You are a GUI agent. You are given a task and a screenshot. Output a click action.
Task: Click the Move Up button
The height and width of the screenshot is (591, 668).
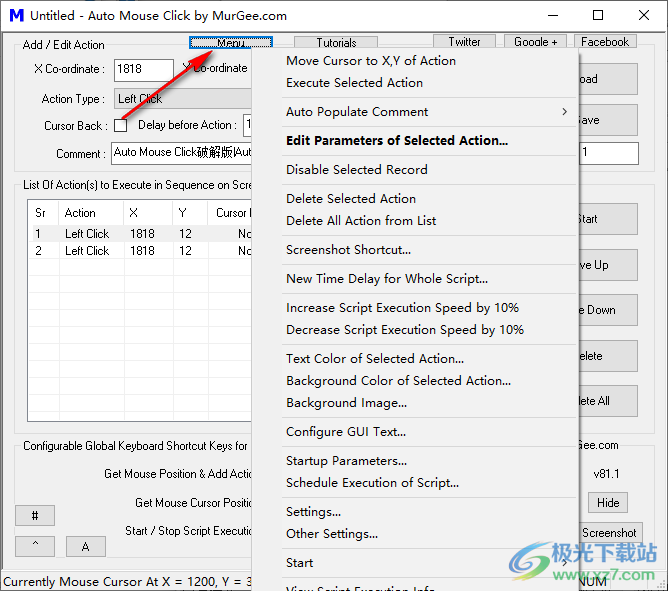608,265
